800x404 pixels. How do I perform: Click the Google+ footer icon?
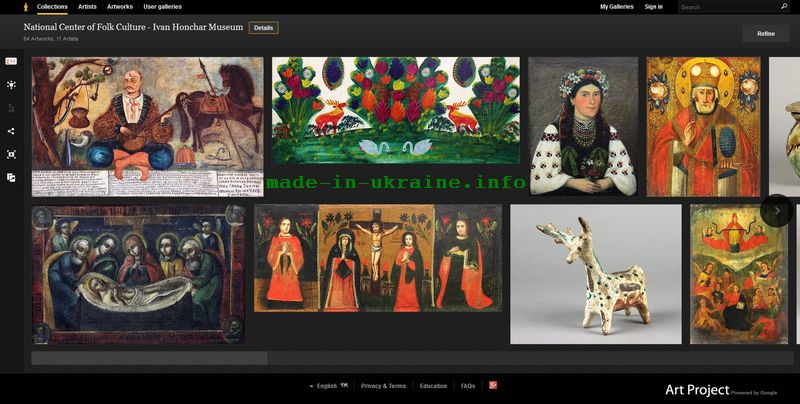click(493, 385)
